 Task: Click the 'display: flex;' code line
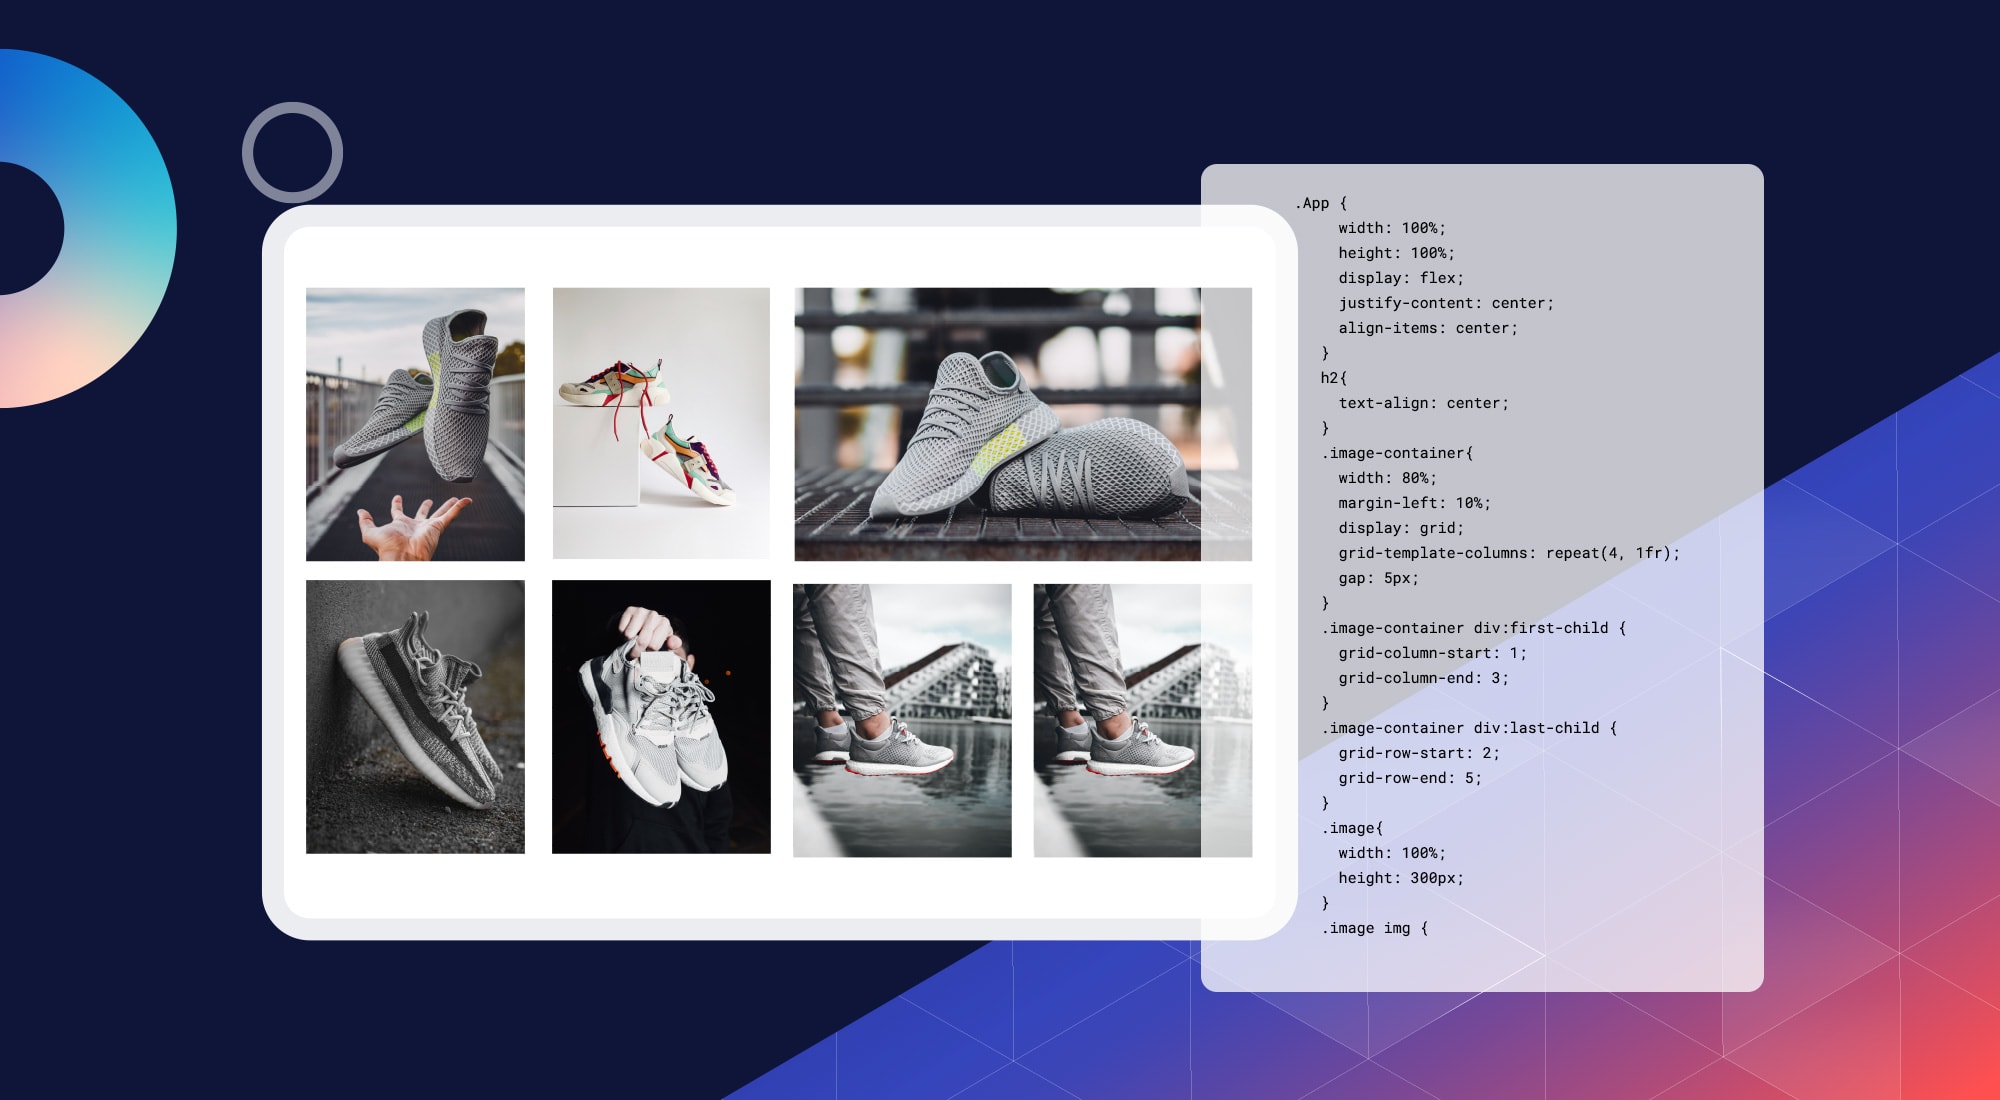point(1400,278)
